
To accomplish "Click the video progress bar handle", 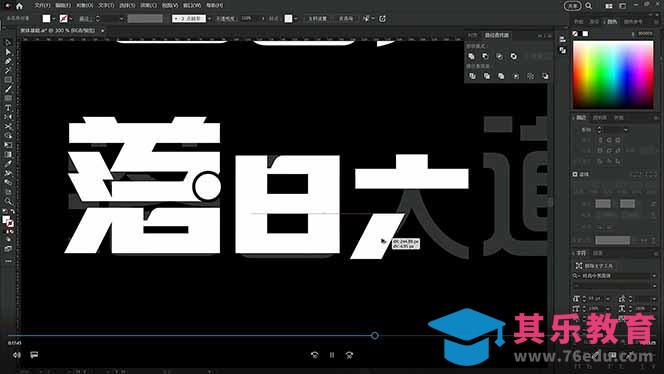I will tap(375, 335).
